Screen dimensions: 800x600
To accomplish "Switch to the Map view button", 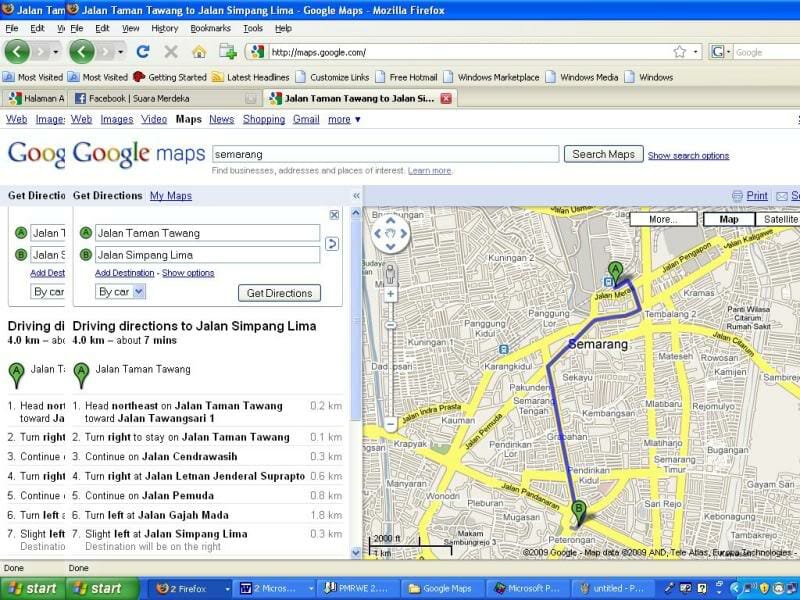I will point(729,219).
